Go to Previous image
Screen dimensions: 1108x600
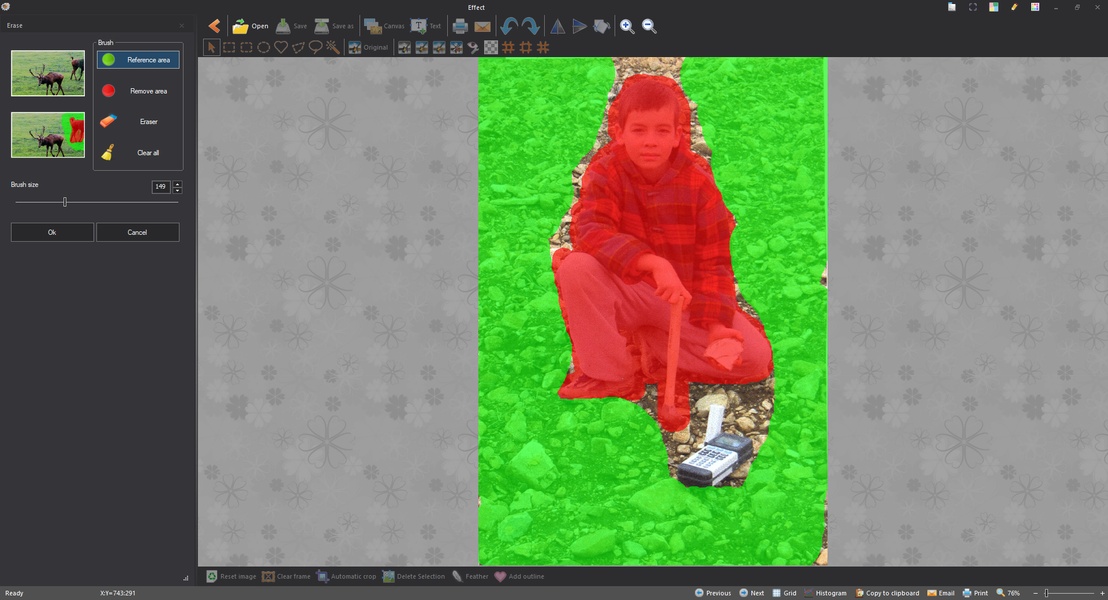(x=712, y=593)
